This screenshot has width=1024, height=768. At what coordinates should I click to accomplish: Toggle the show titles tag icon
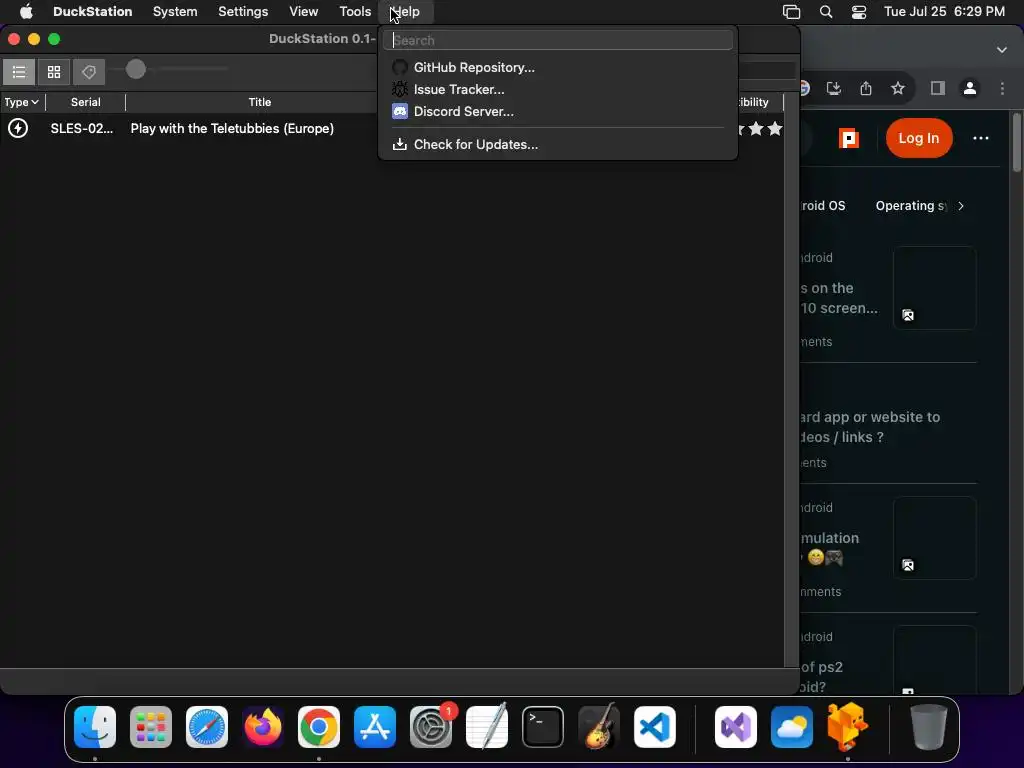point(89,71)
